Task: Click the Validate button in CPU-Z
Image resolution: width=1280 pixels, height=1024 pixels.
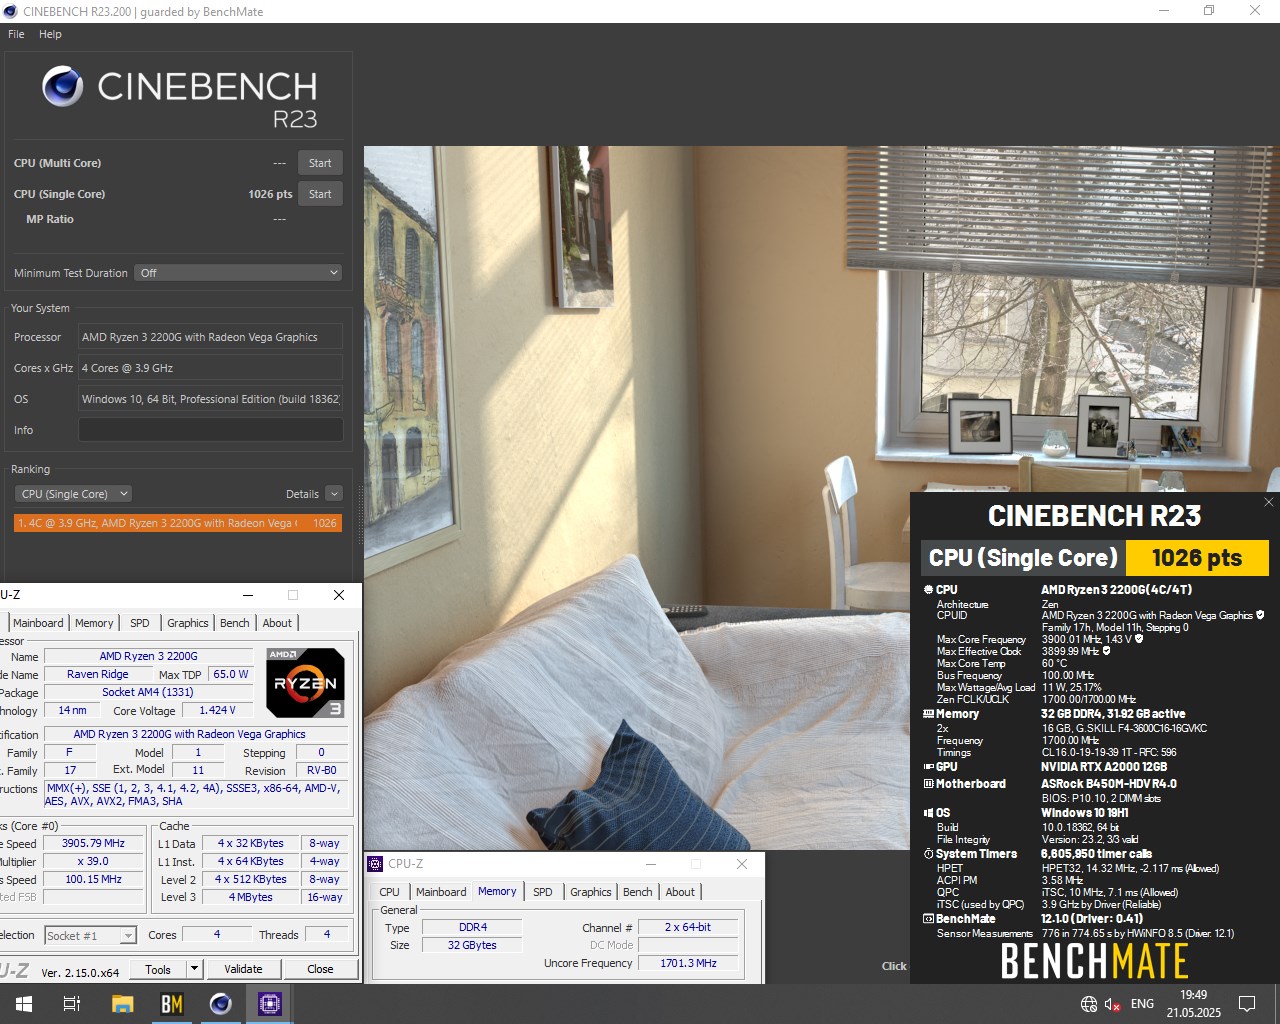Action: [x=243, y=969]
